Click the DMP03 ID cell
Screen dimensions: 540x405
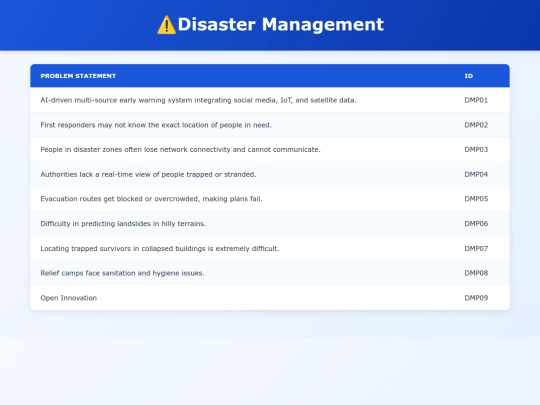476,149
